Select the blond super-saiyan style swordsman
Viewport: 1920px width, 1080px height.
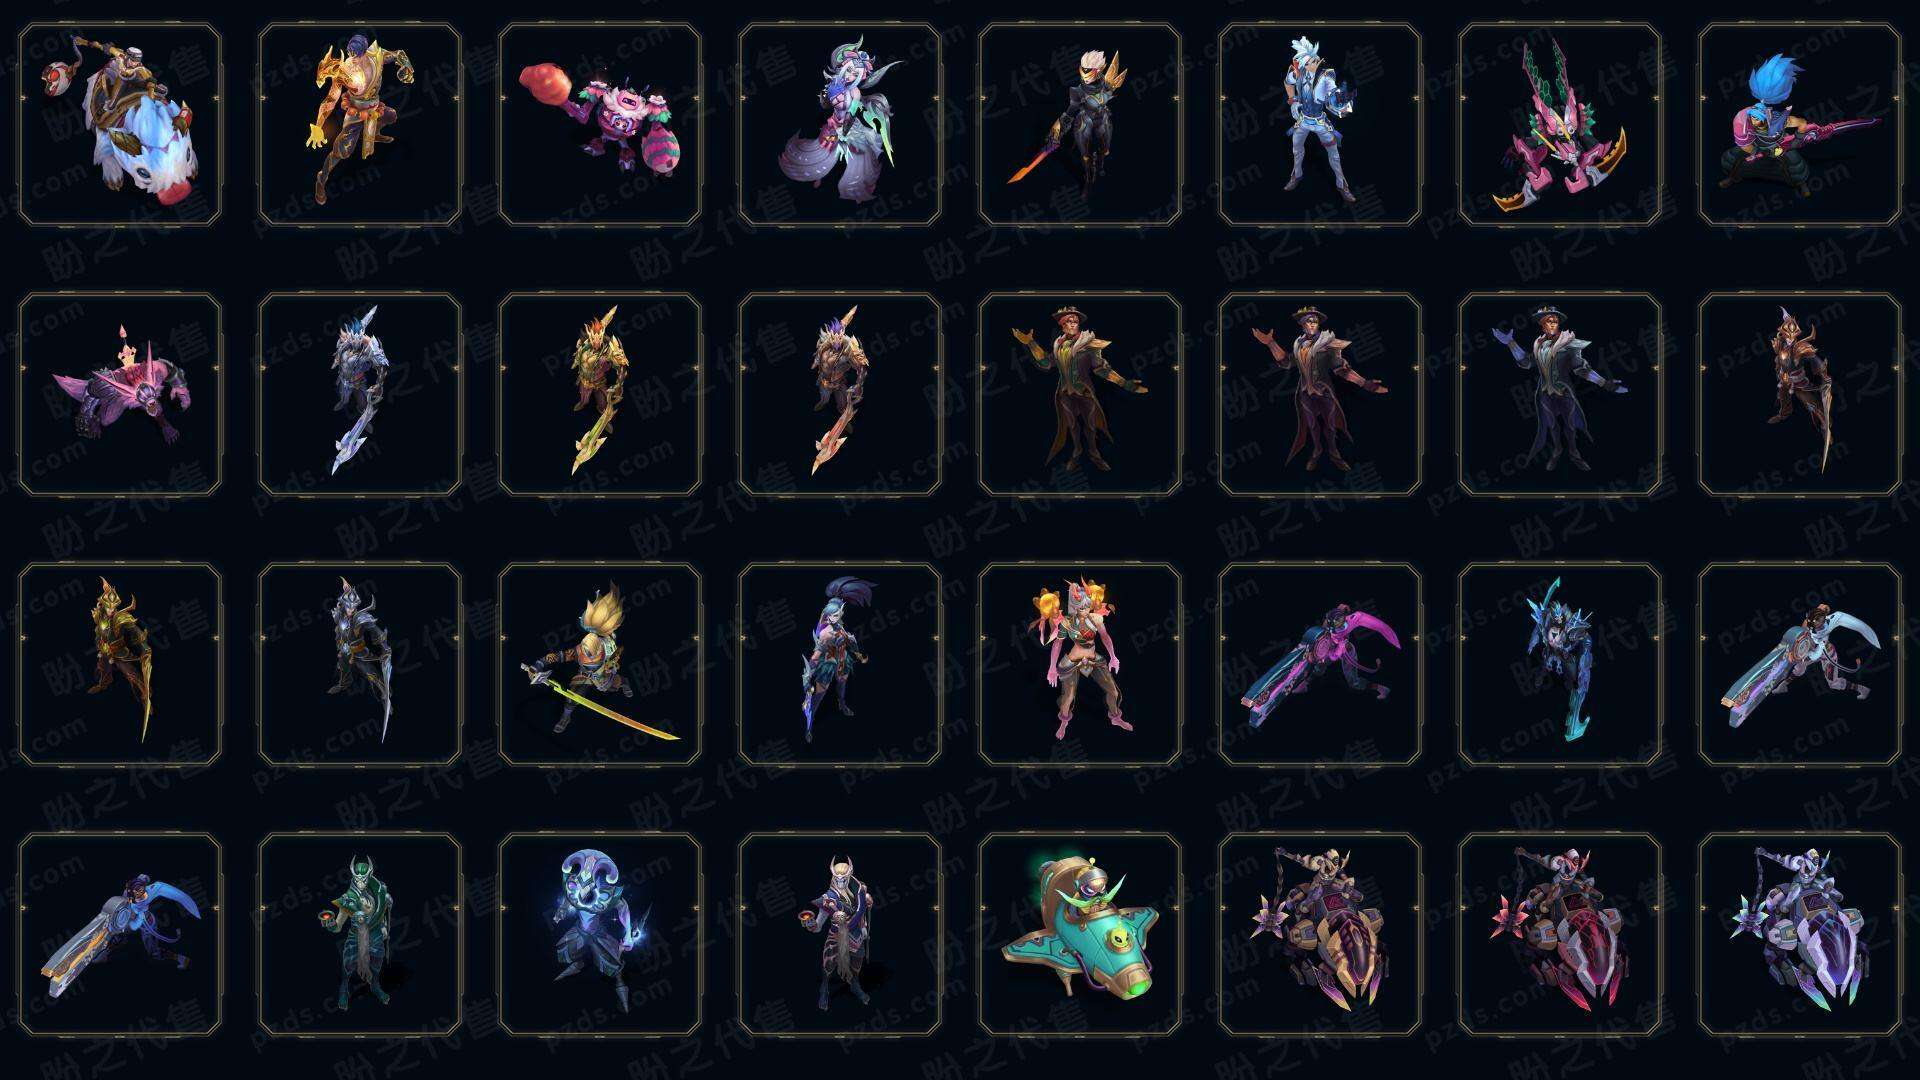click(600, 664)
